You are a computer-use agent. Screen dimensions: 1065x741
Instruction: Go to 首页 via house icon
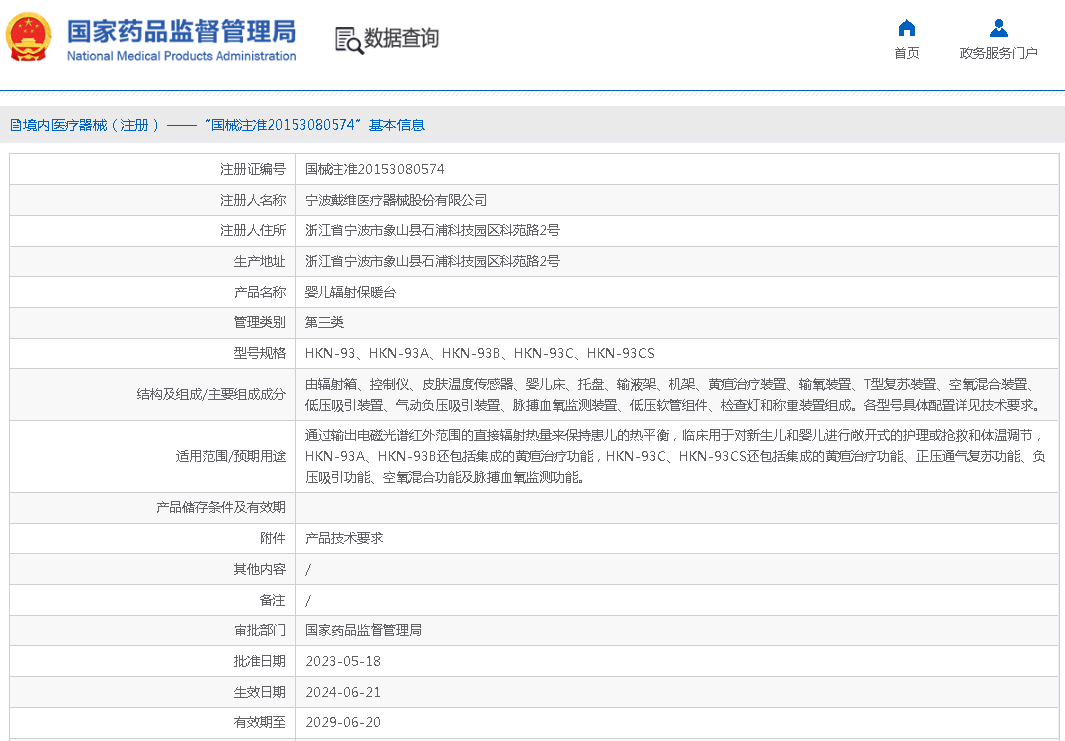(907, 28)
